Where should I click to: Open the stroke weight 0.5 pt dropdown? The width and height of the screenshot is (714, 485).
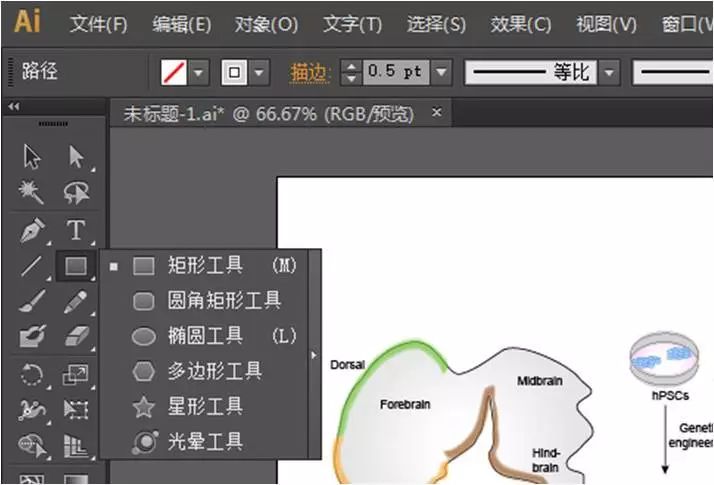point(441,72)
